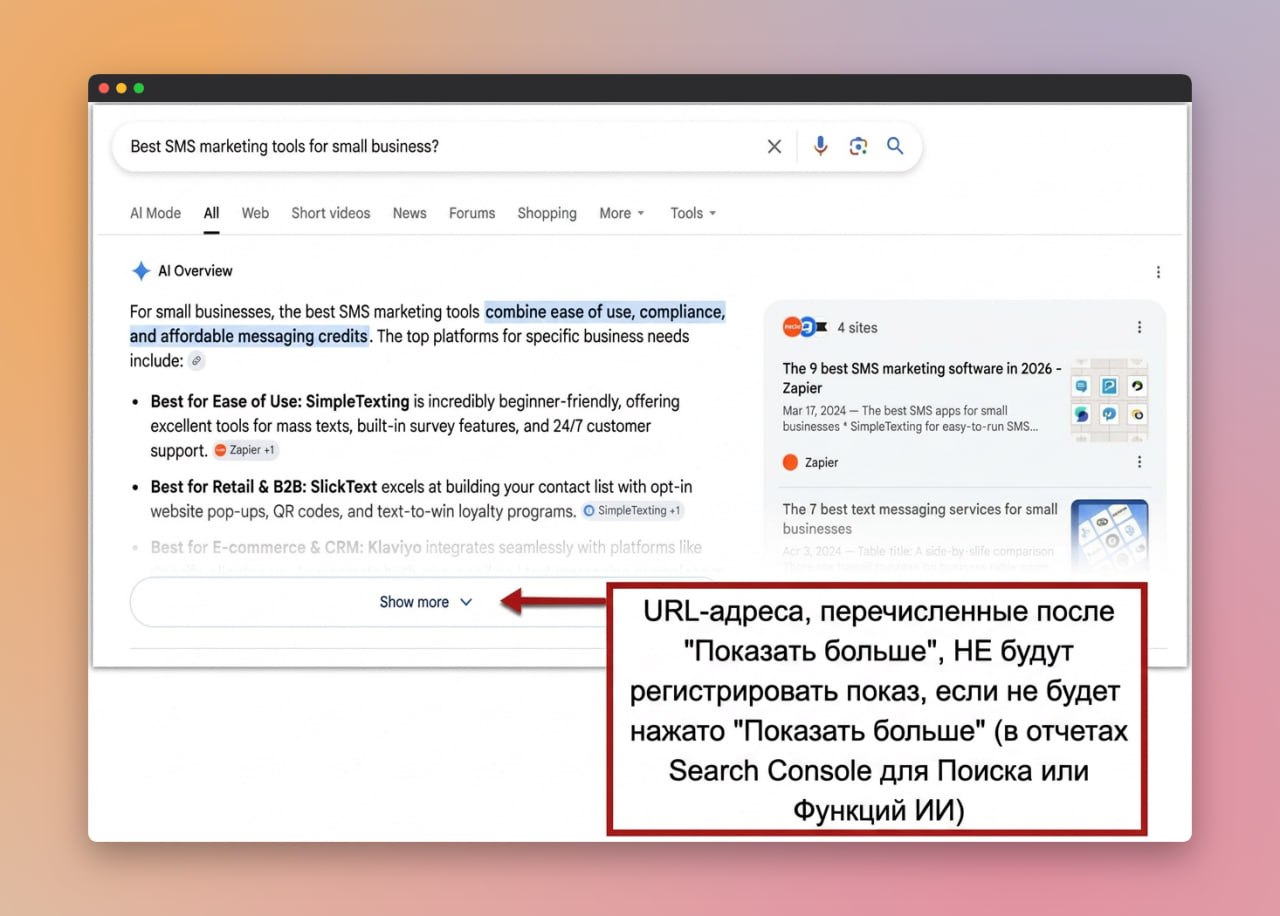1280x916 pixels.
Task: Select the All results tab
Action: coord(211,213)
